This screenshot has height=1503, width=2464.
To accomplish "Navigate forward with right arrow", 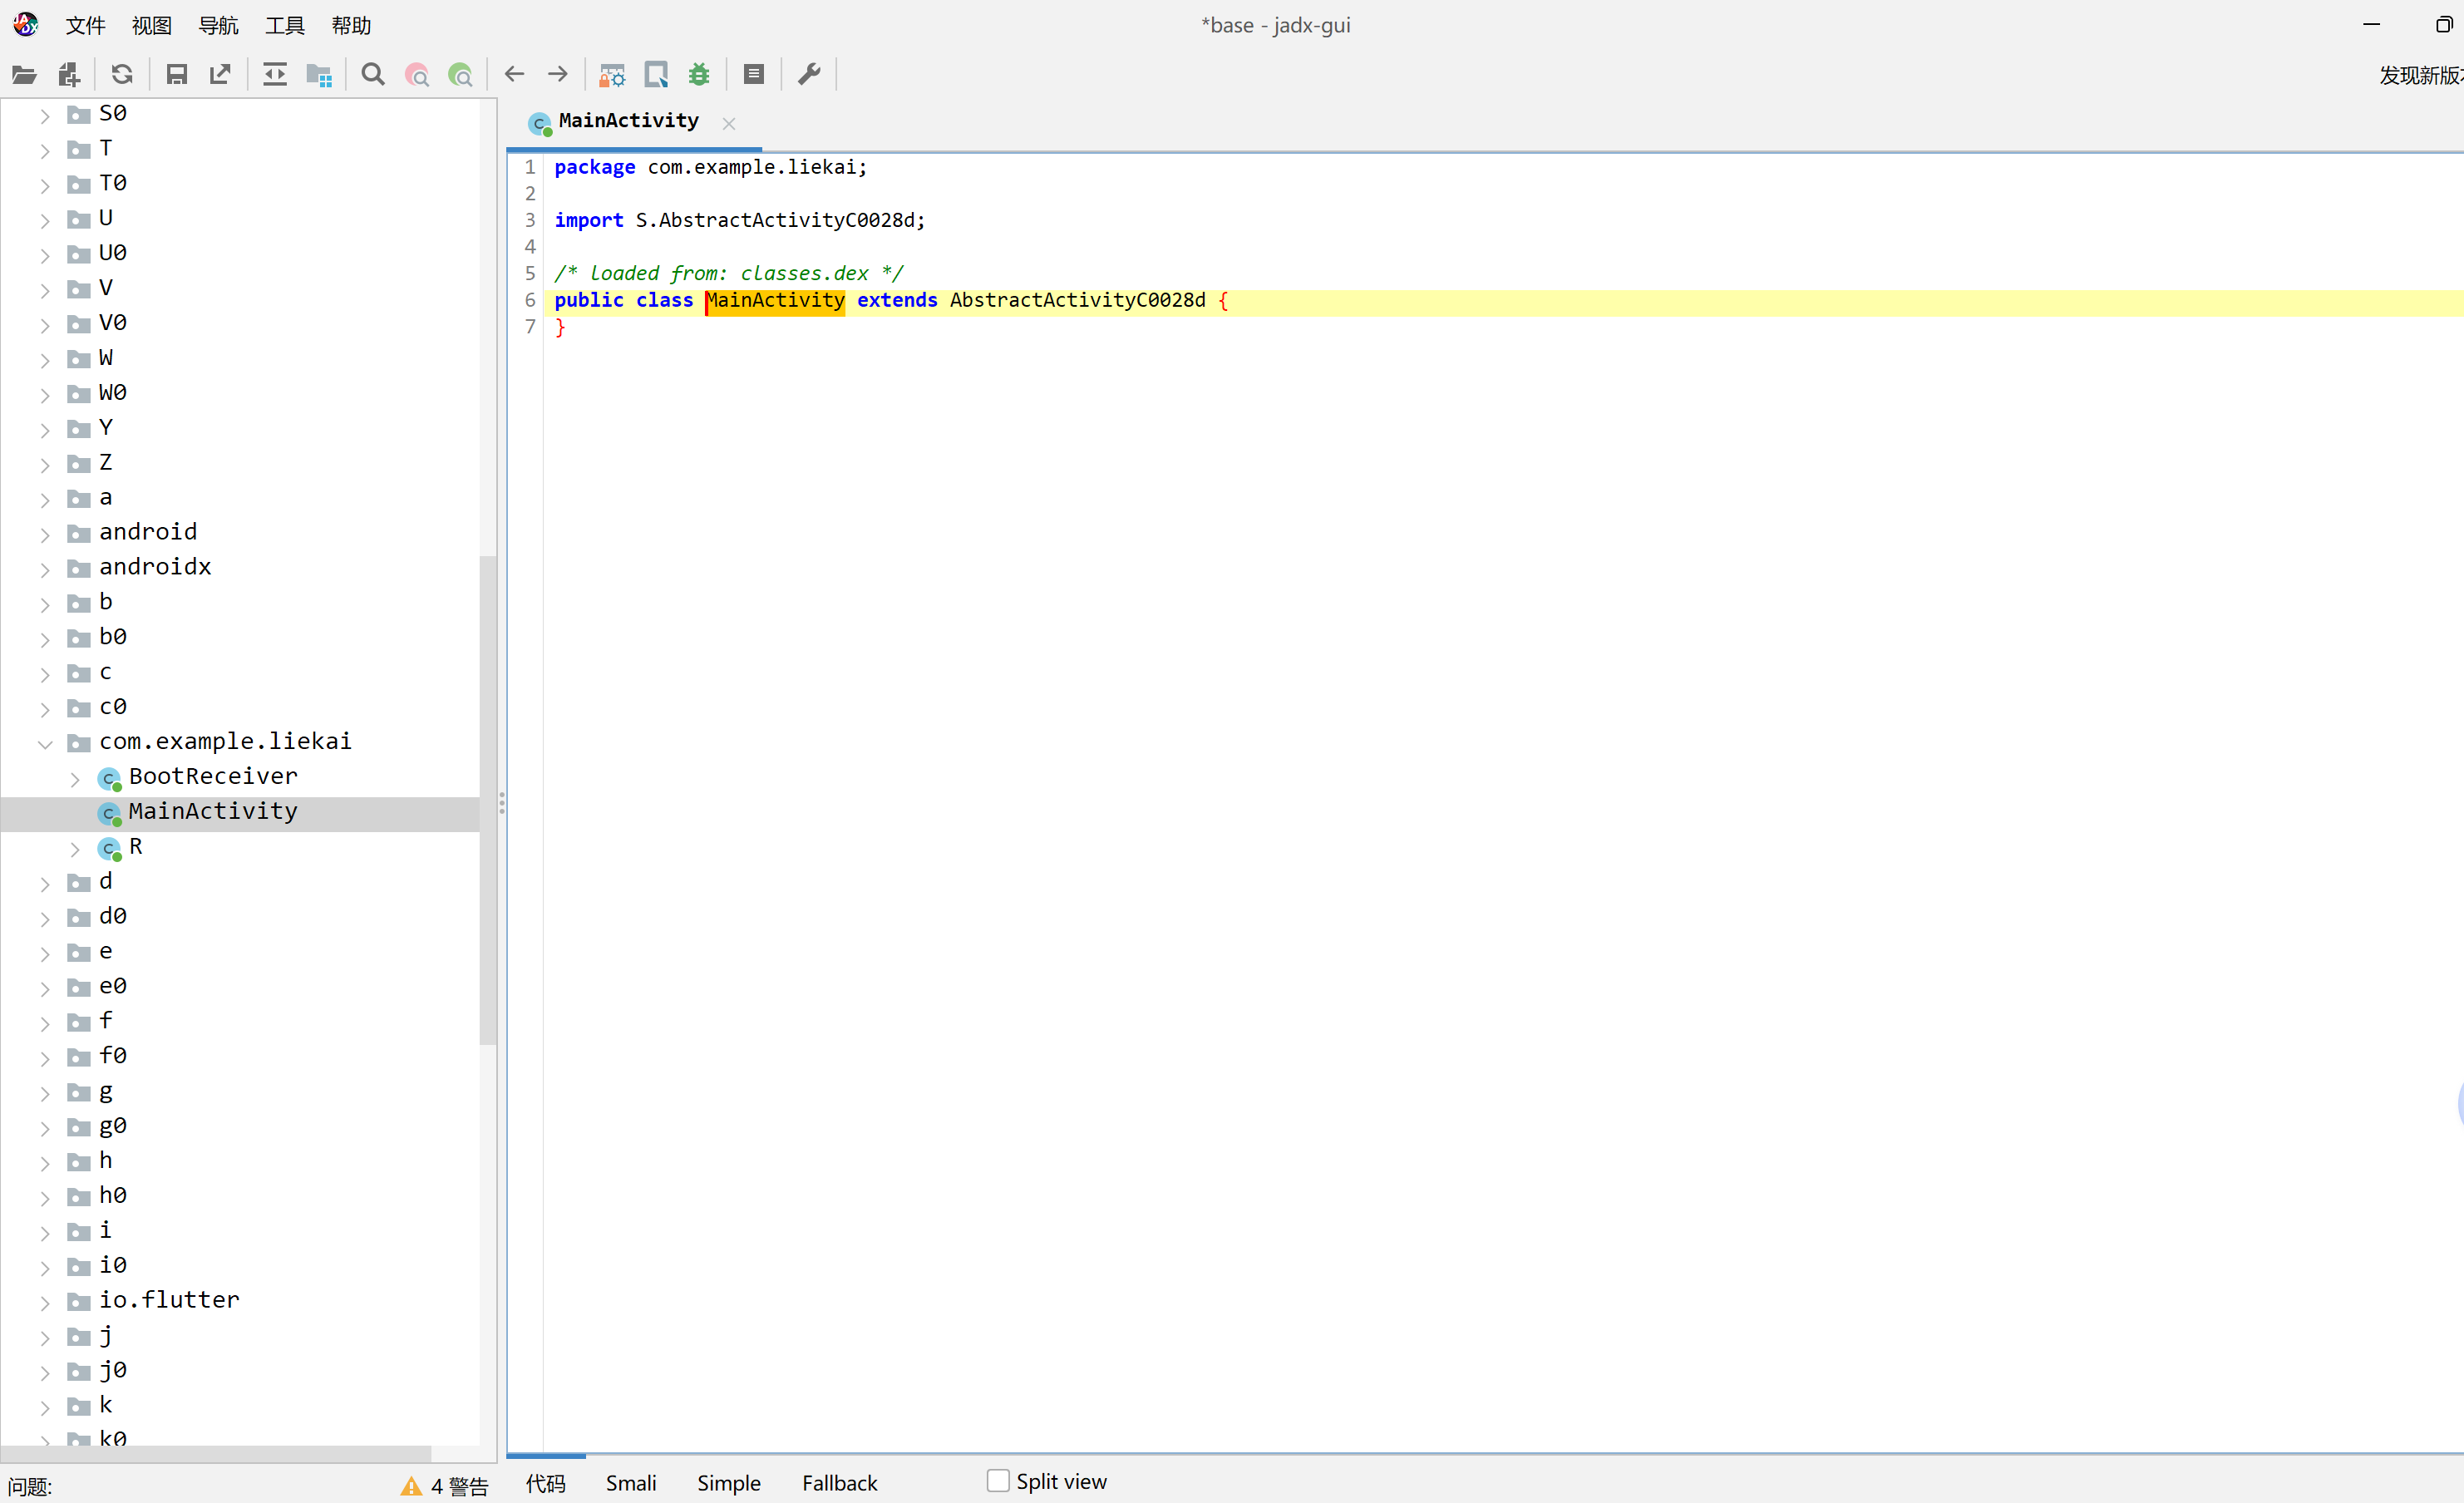I will click(558, 74).
